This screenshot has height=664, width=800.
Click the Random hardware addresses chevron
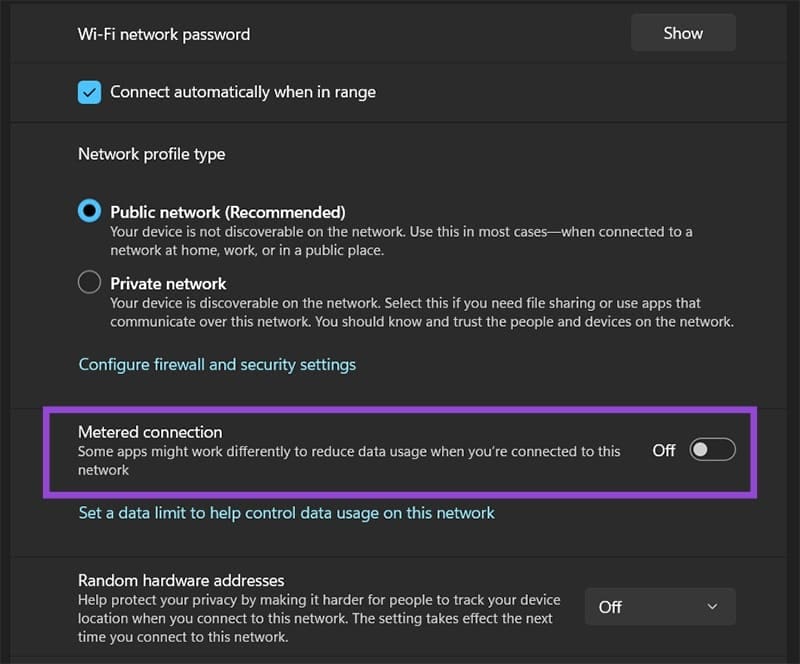(712, 606)
